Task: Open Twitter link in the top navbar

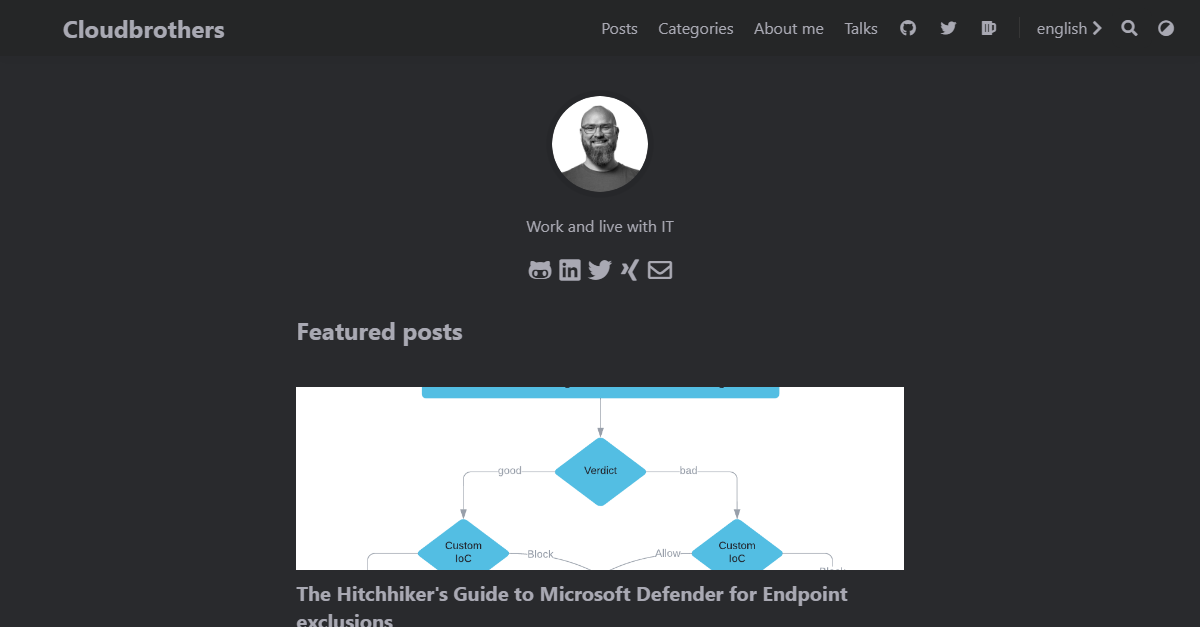Action: click(948, 28)
